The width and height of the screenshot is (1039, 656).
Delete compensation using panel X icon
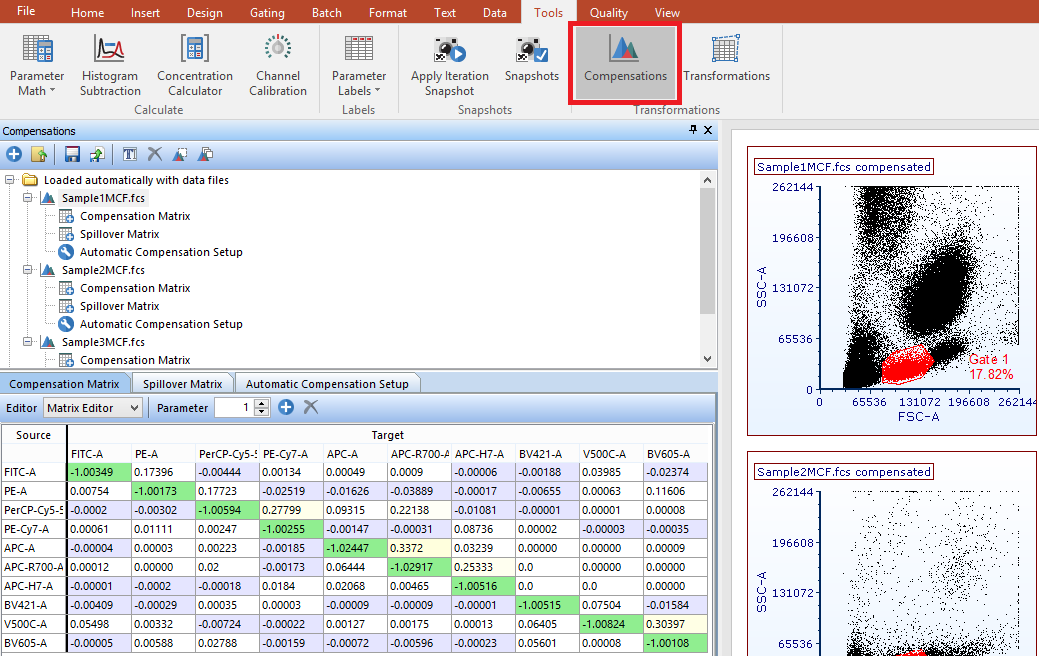(154, 154)
